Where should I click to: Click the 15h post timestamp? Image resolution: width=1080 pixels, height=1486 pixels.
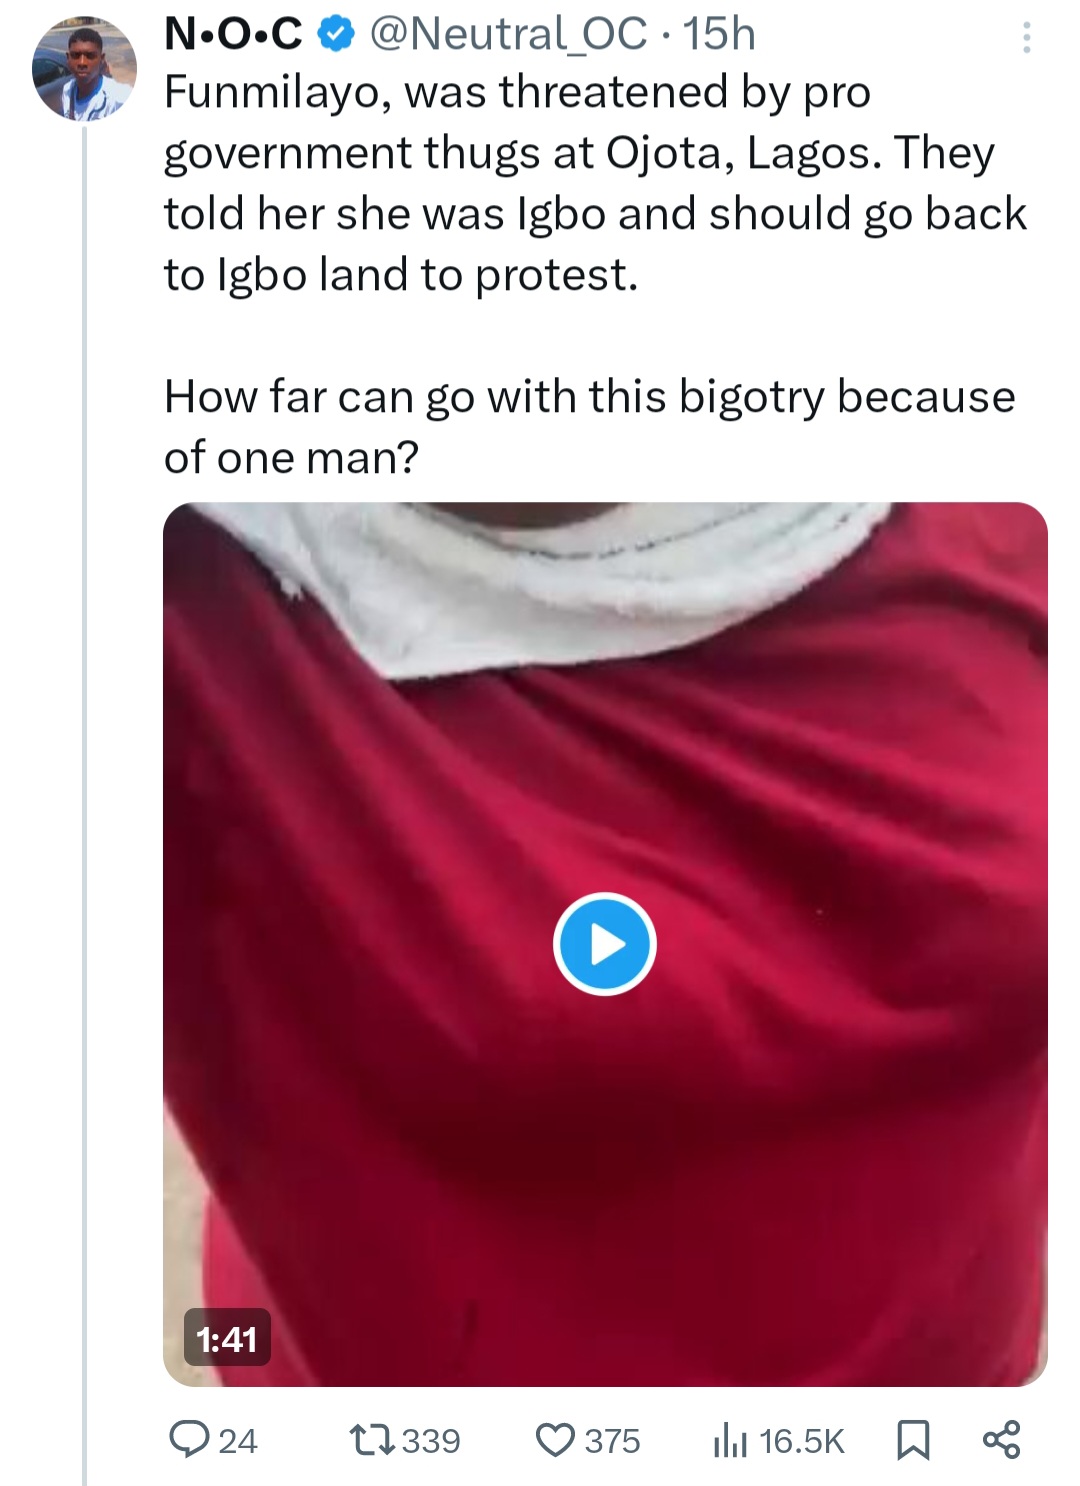[x=718, y=34]
